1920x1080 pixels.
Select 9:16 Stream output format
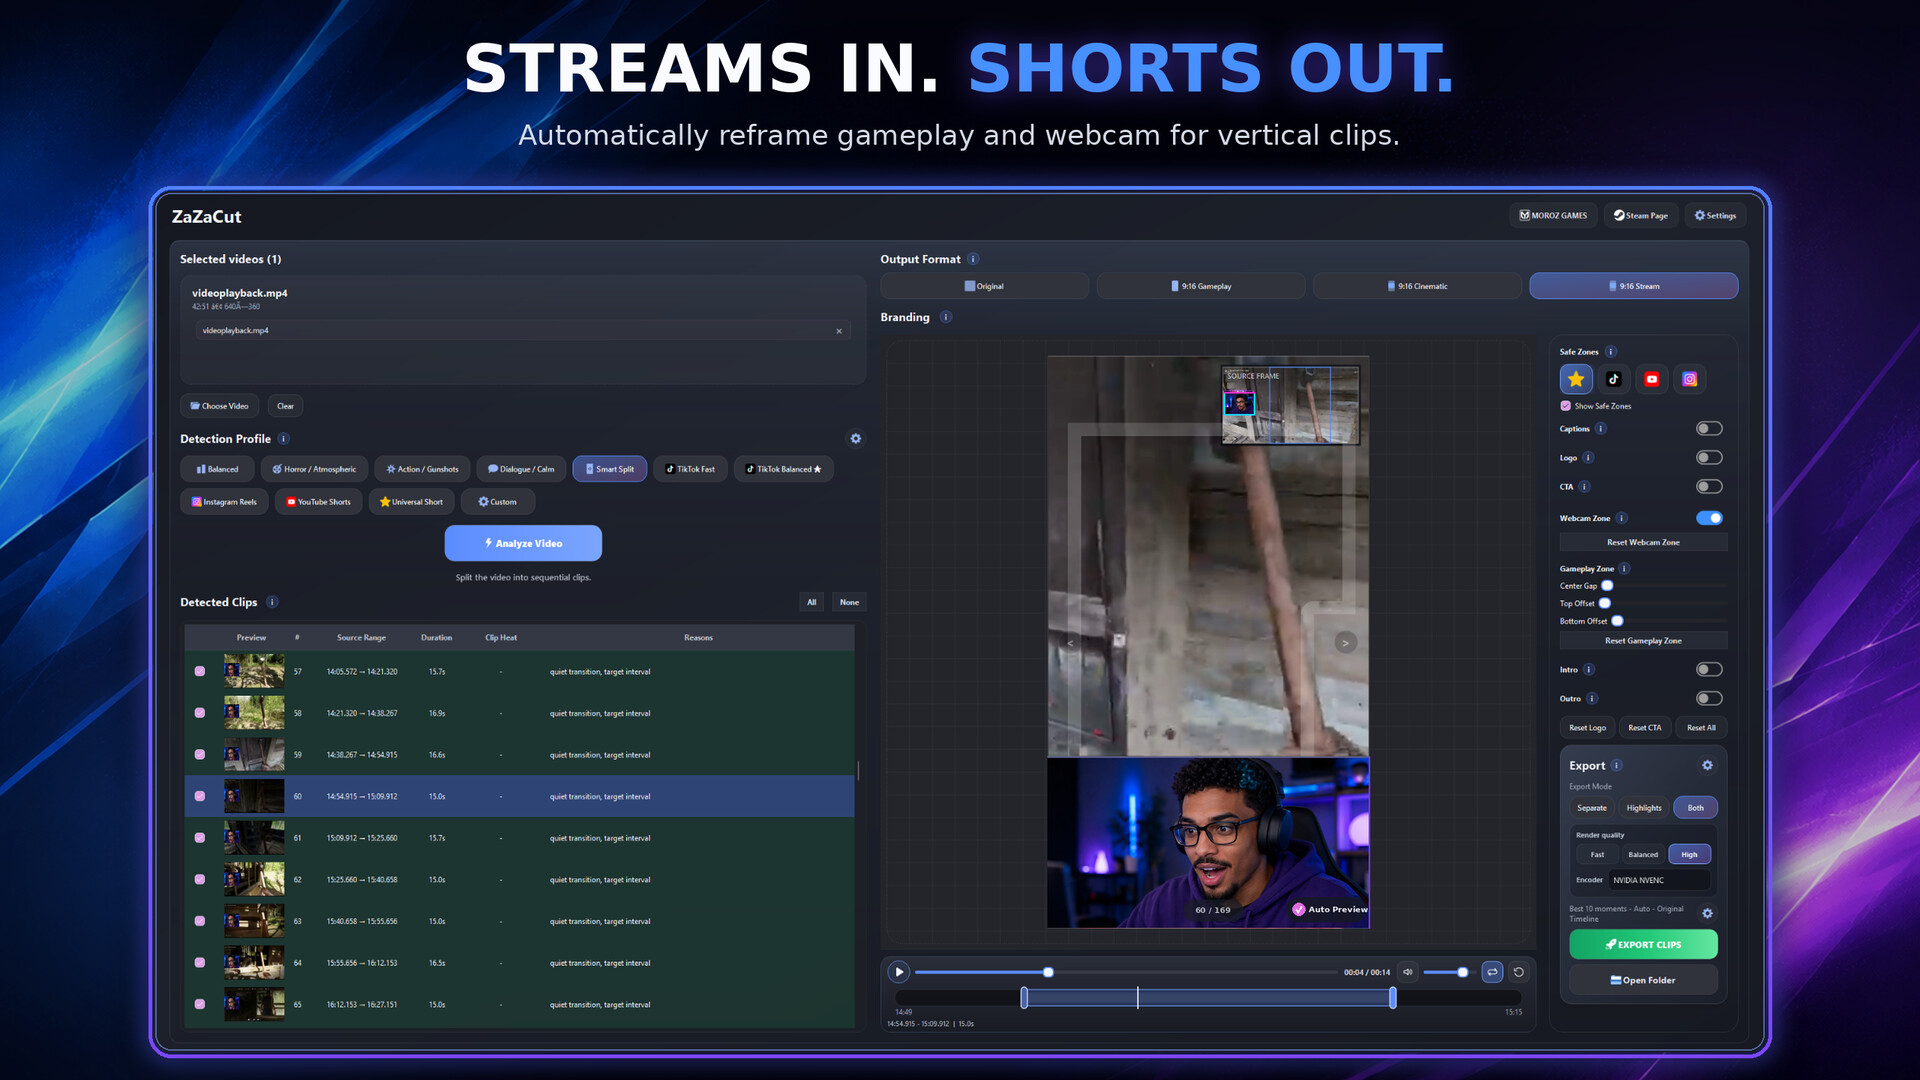[1634, 286]
